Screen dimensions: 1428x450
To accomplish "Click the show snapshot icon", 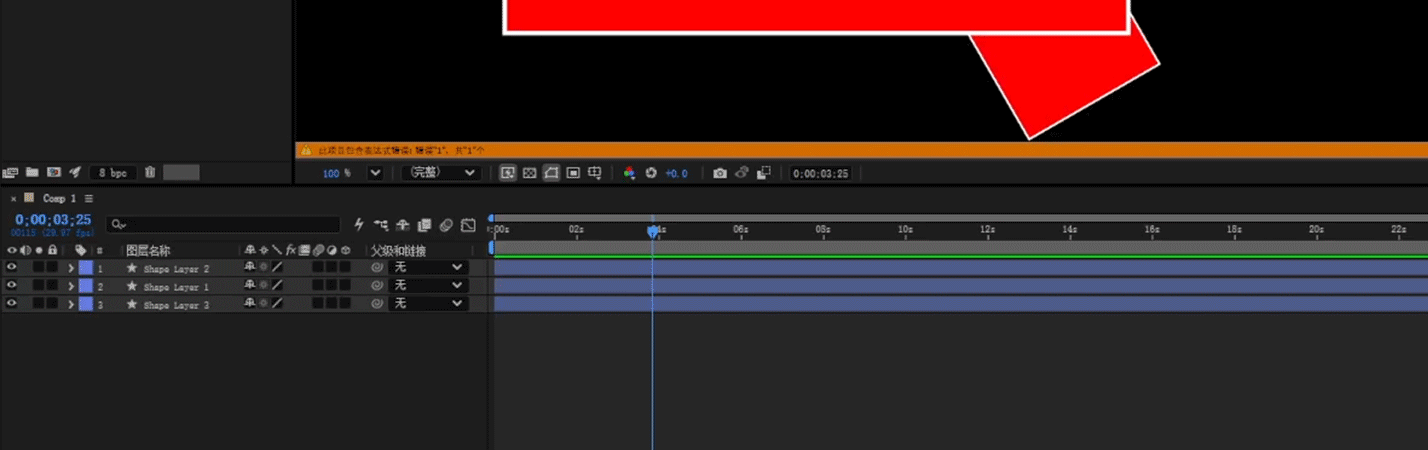I will pyautogui.click(x=742, y=173).
